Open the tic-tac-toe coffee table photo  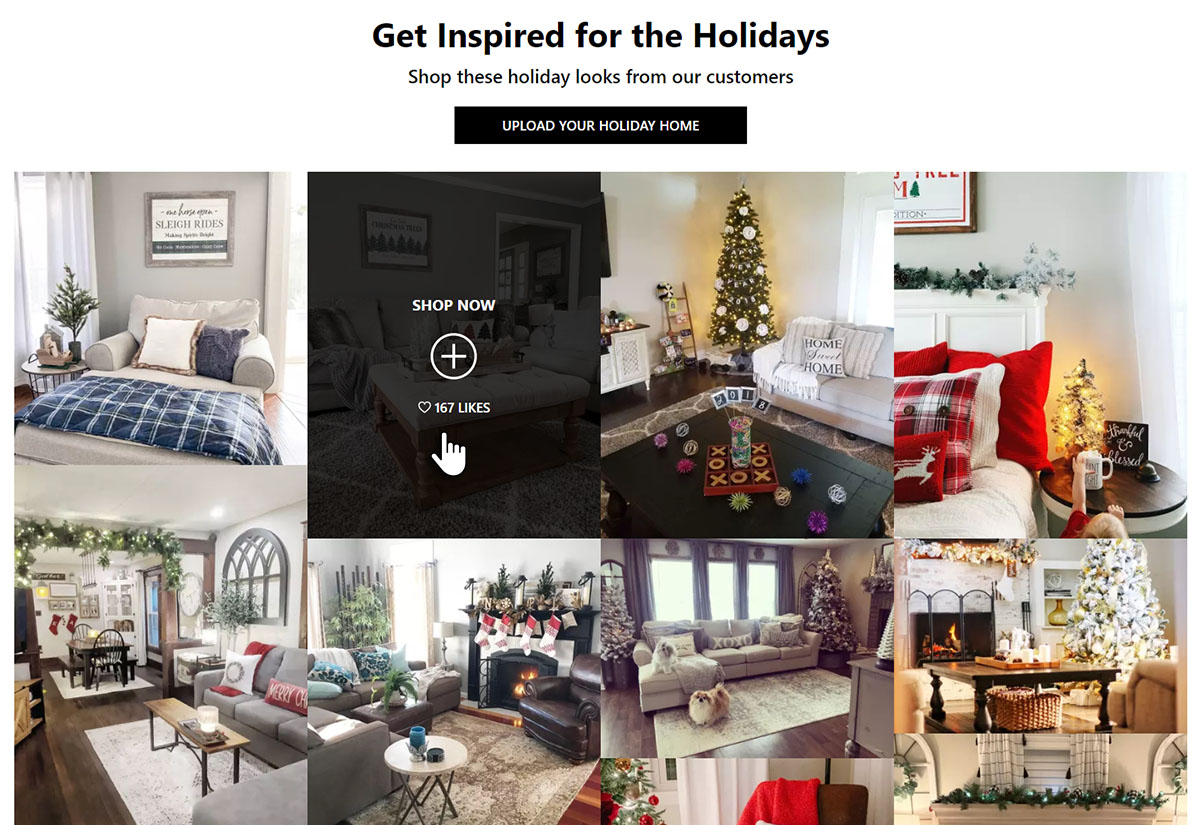(747, 355)
